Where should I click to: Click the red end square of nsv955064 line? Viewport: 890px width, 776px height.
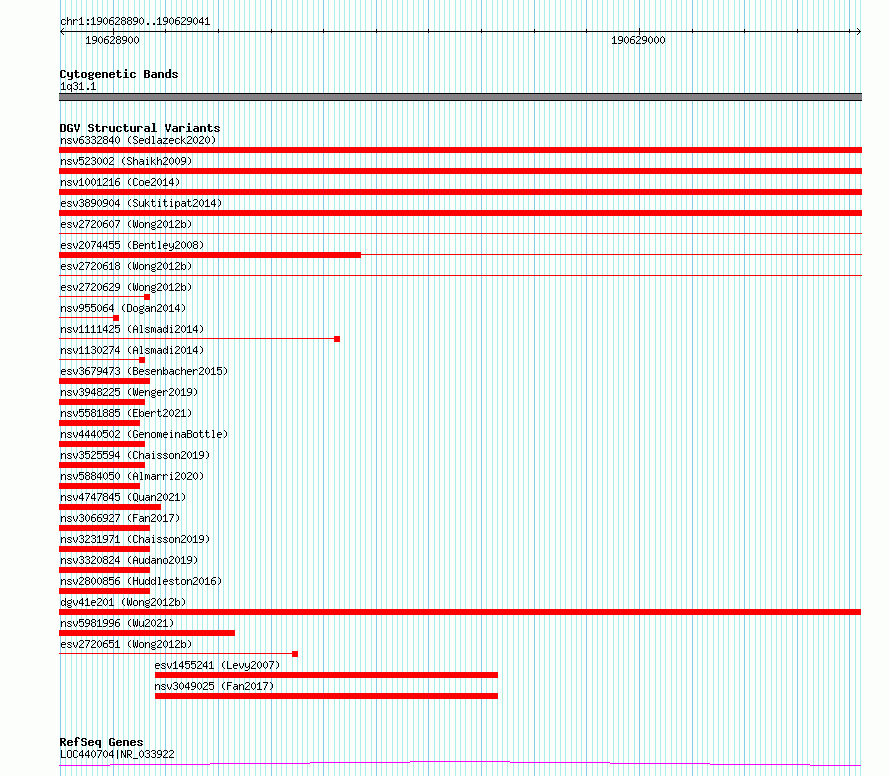point(116,318)
